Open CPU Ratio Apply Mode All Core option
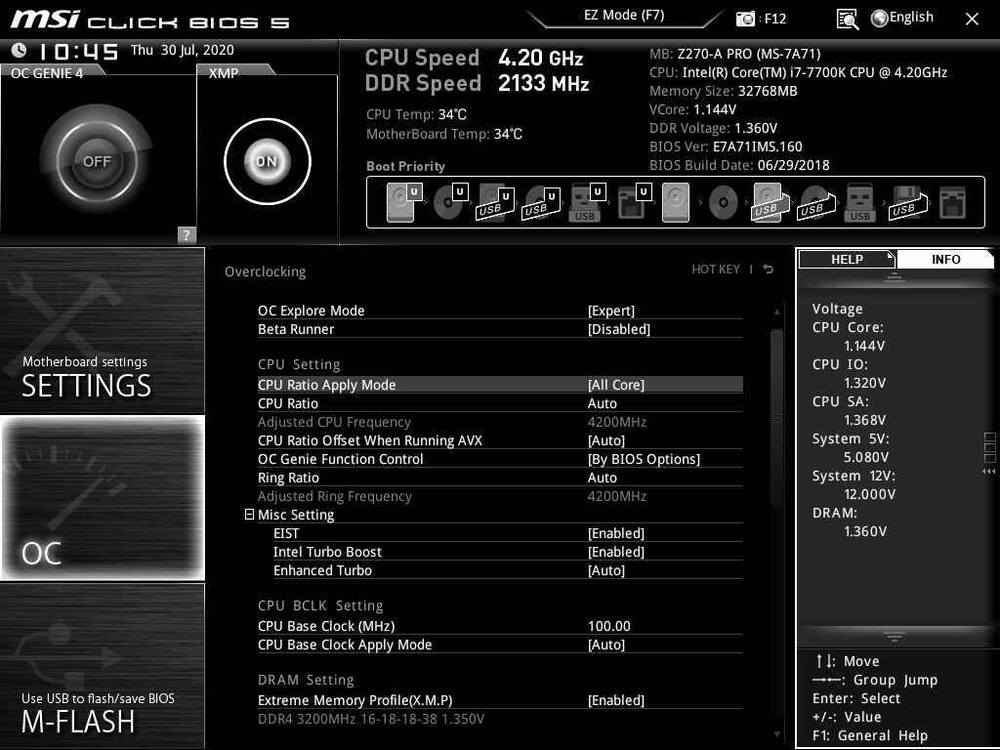1000x750 pixels. tap(500, 385)
